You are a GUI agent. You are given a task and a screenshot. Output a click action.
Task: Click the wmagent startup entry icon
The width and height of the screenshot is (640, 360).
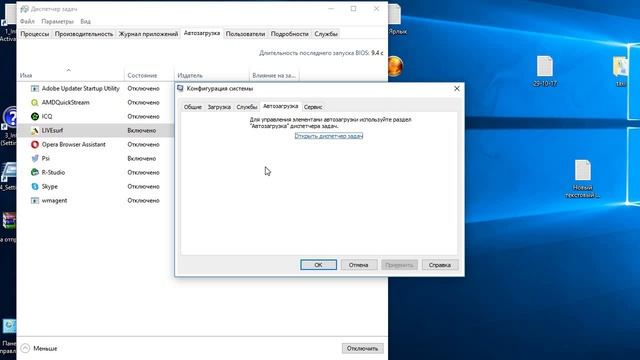[35, 200]
